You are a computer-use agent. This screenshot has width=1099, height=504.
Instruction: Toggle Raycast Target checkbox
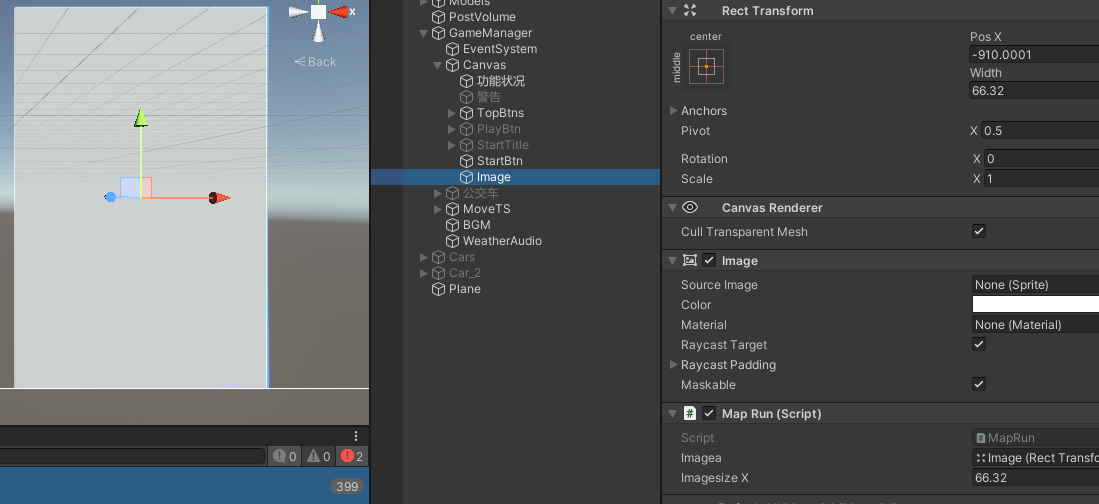[979, 344]
